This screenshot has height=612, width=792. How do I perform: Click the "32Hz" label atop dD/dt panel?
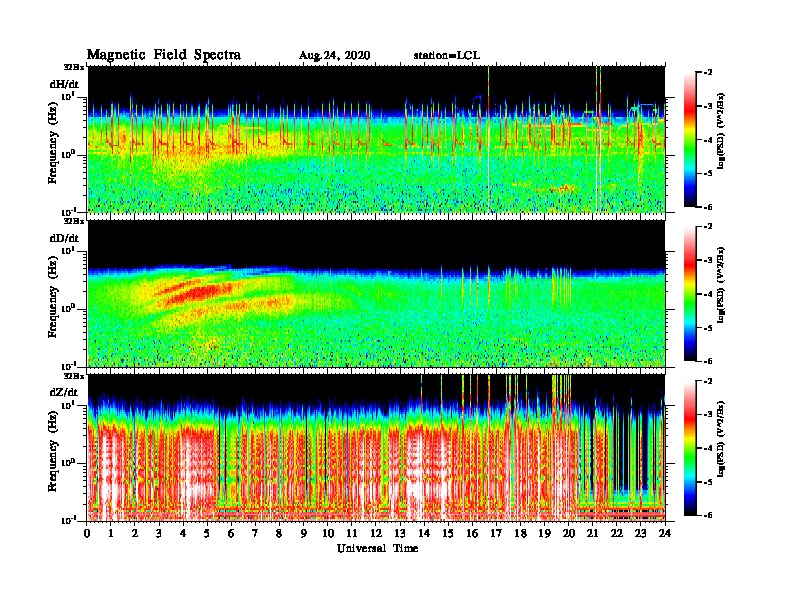[73, 221]
